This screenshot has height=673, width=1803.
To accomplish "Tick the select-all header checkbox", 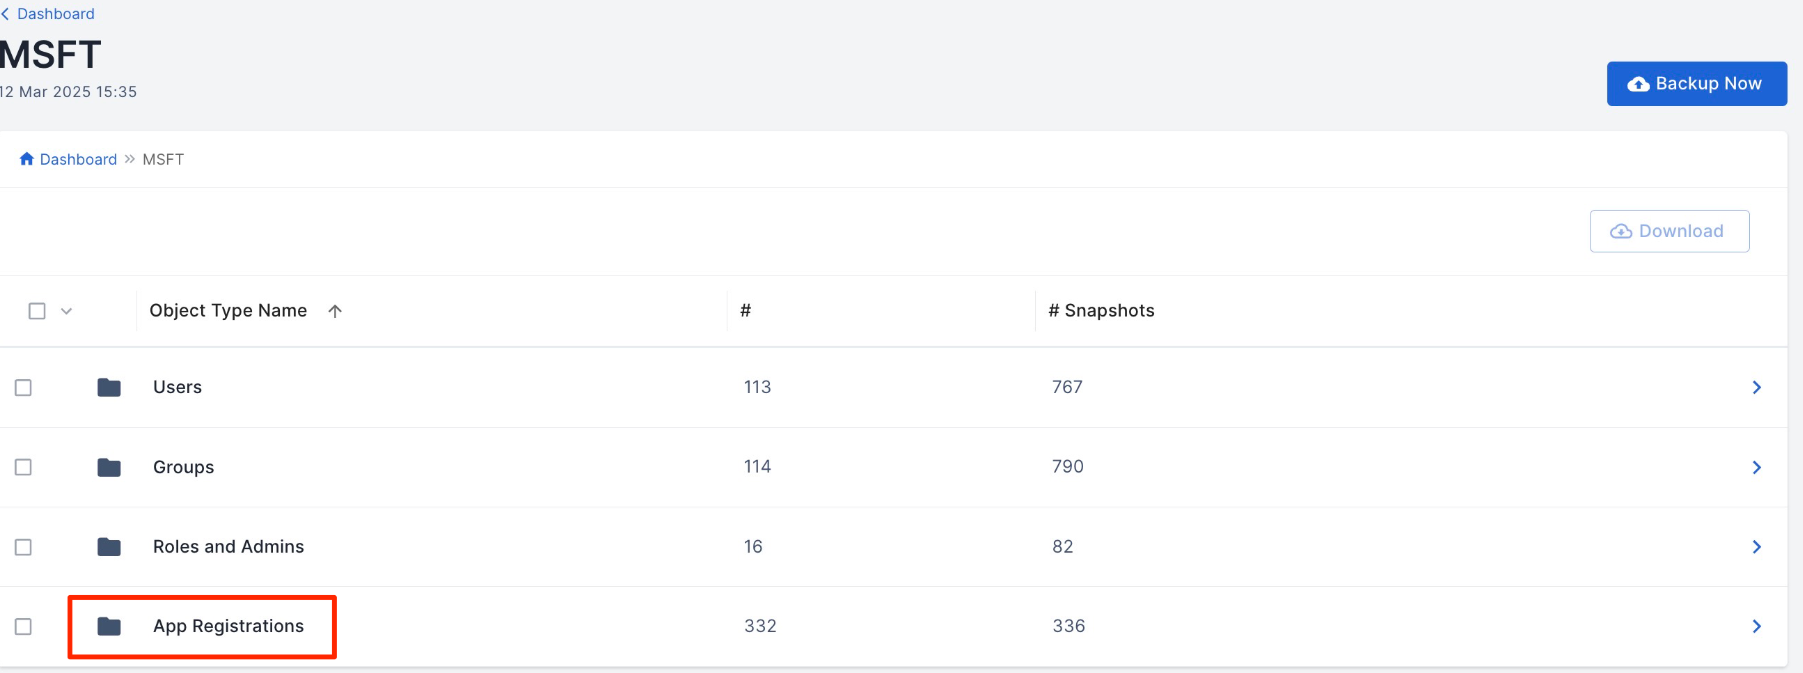I will pos(37,311).
